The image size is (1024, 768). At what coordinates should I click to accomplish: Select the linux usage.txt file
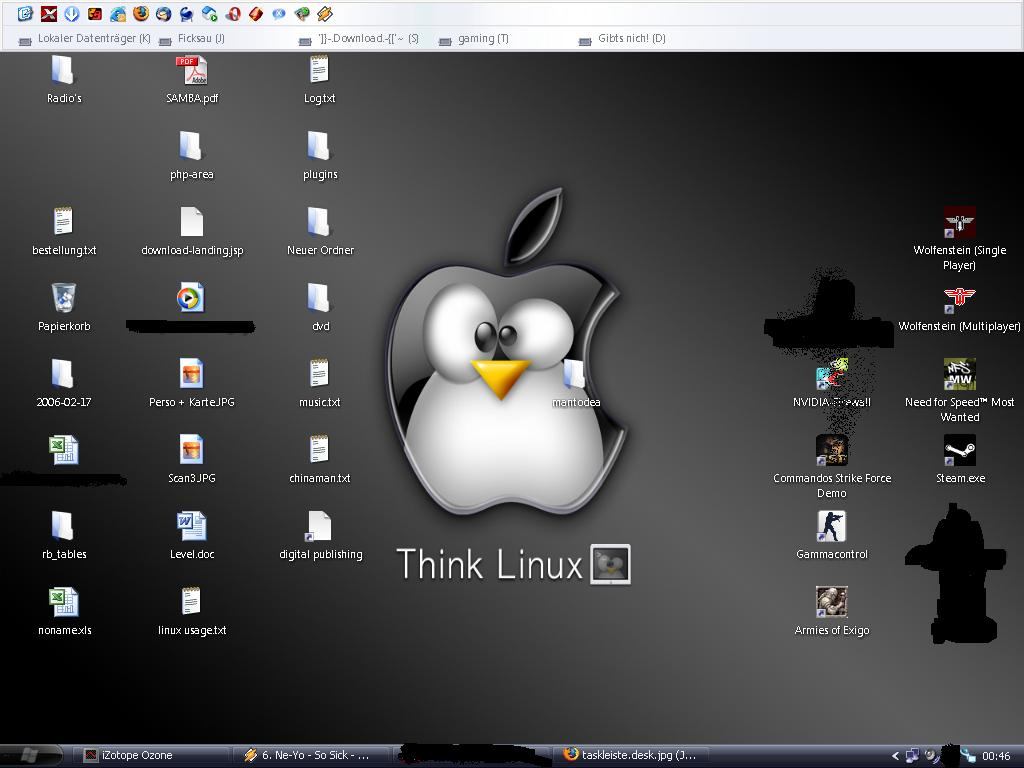pyautogui.click(x=191, y=612)
